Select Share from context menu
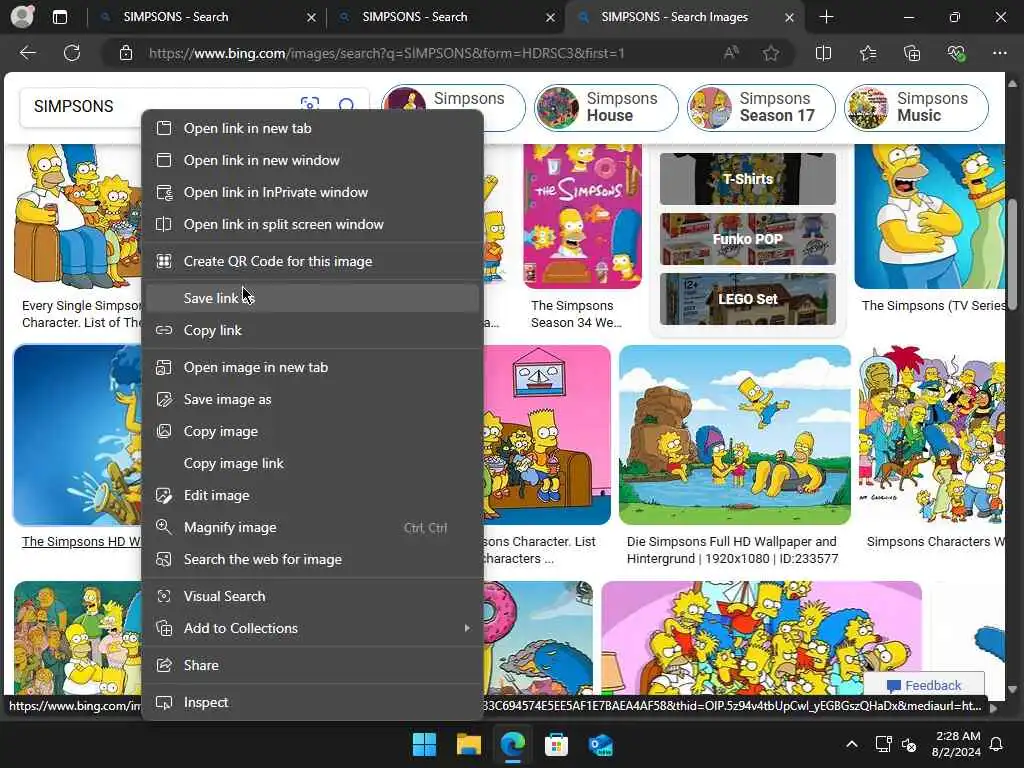 (x=313, y=665)
